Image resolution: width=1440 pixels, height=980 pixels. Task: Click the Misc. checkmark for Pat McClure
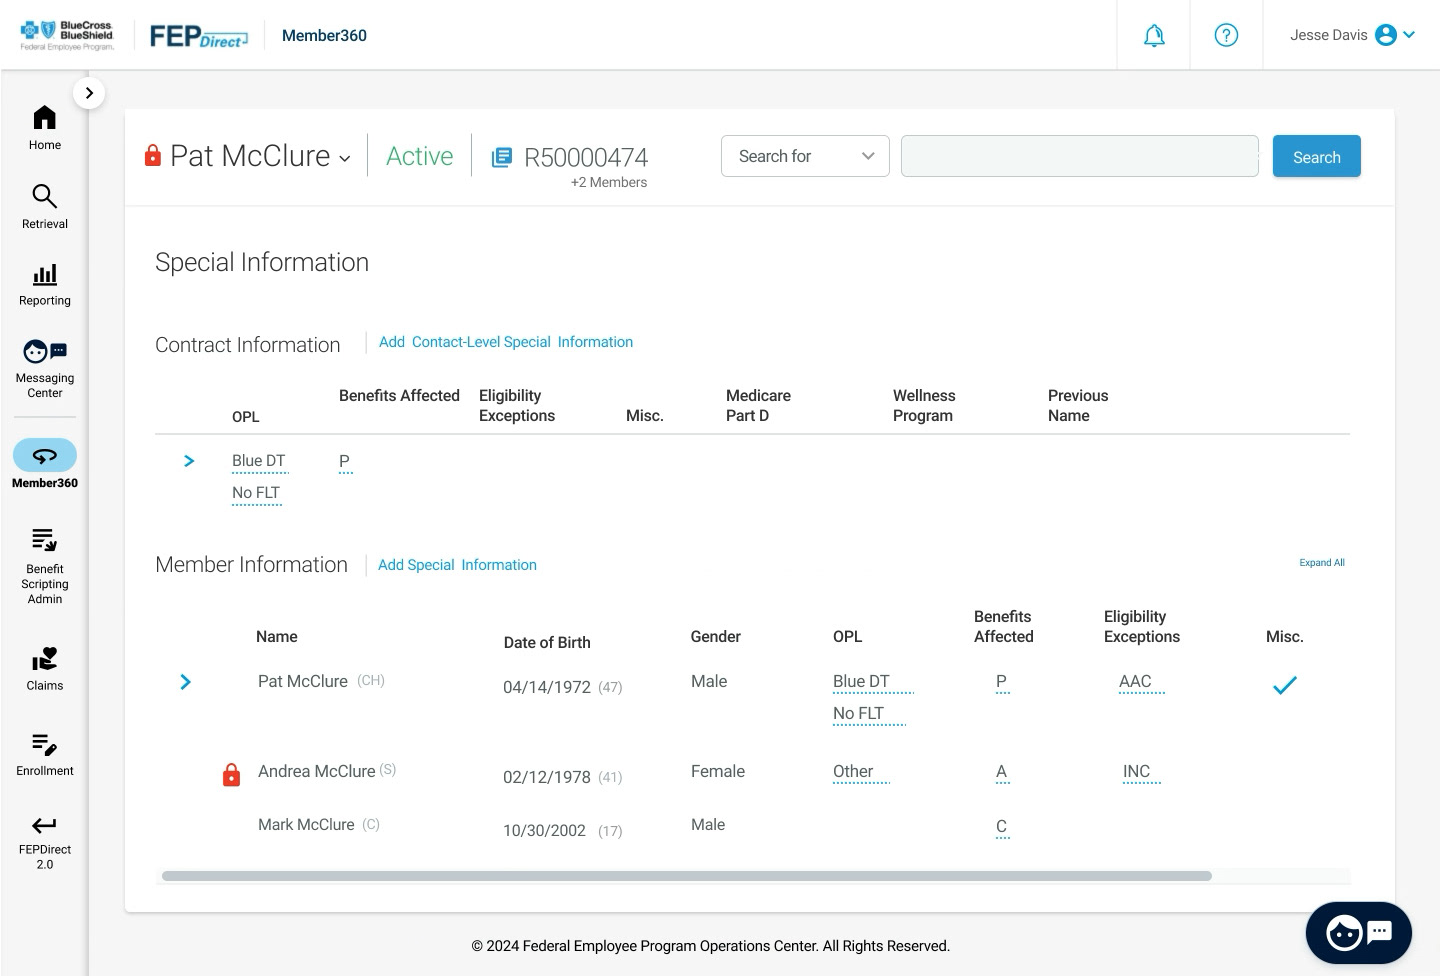tap(1284, 685)
